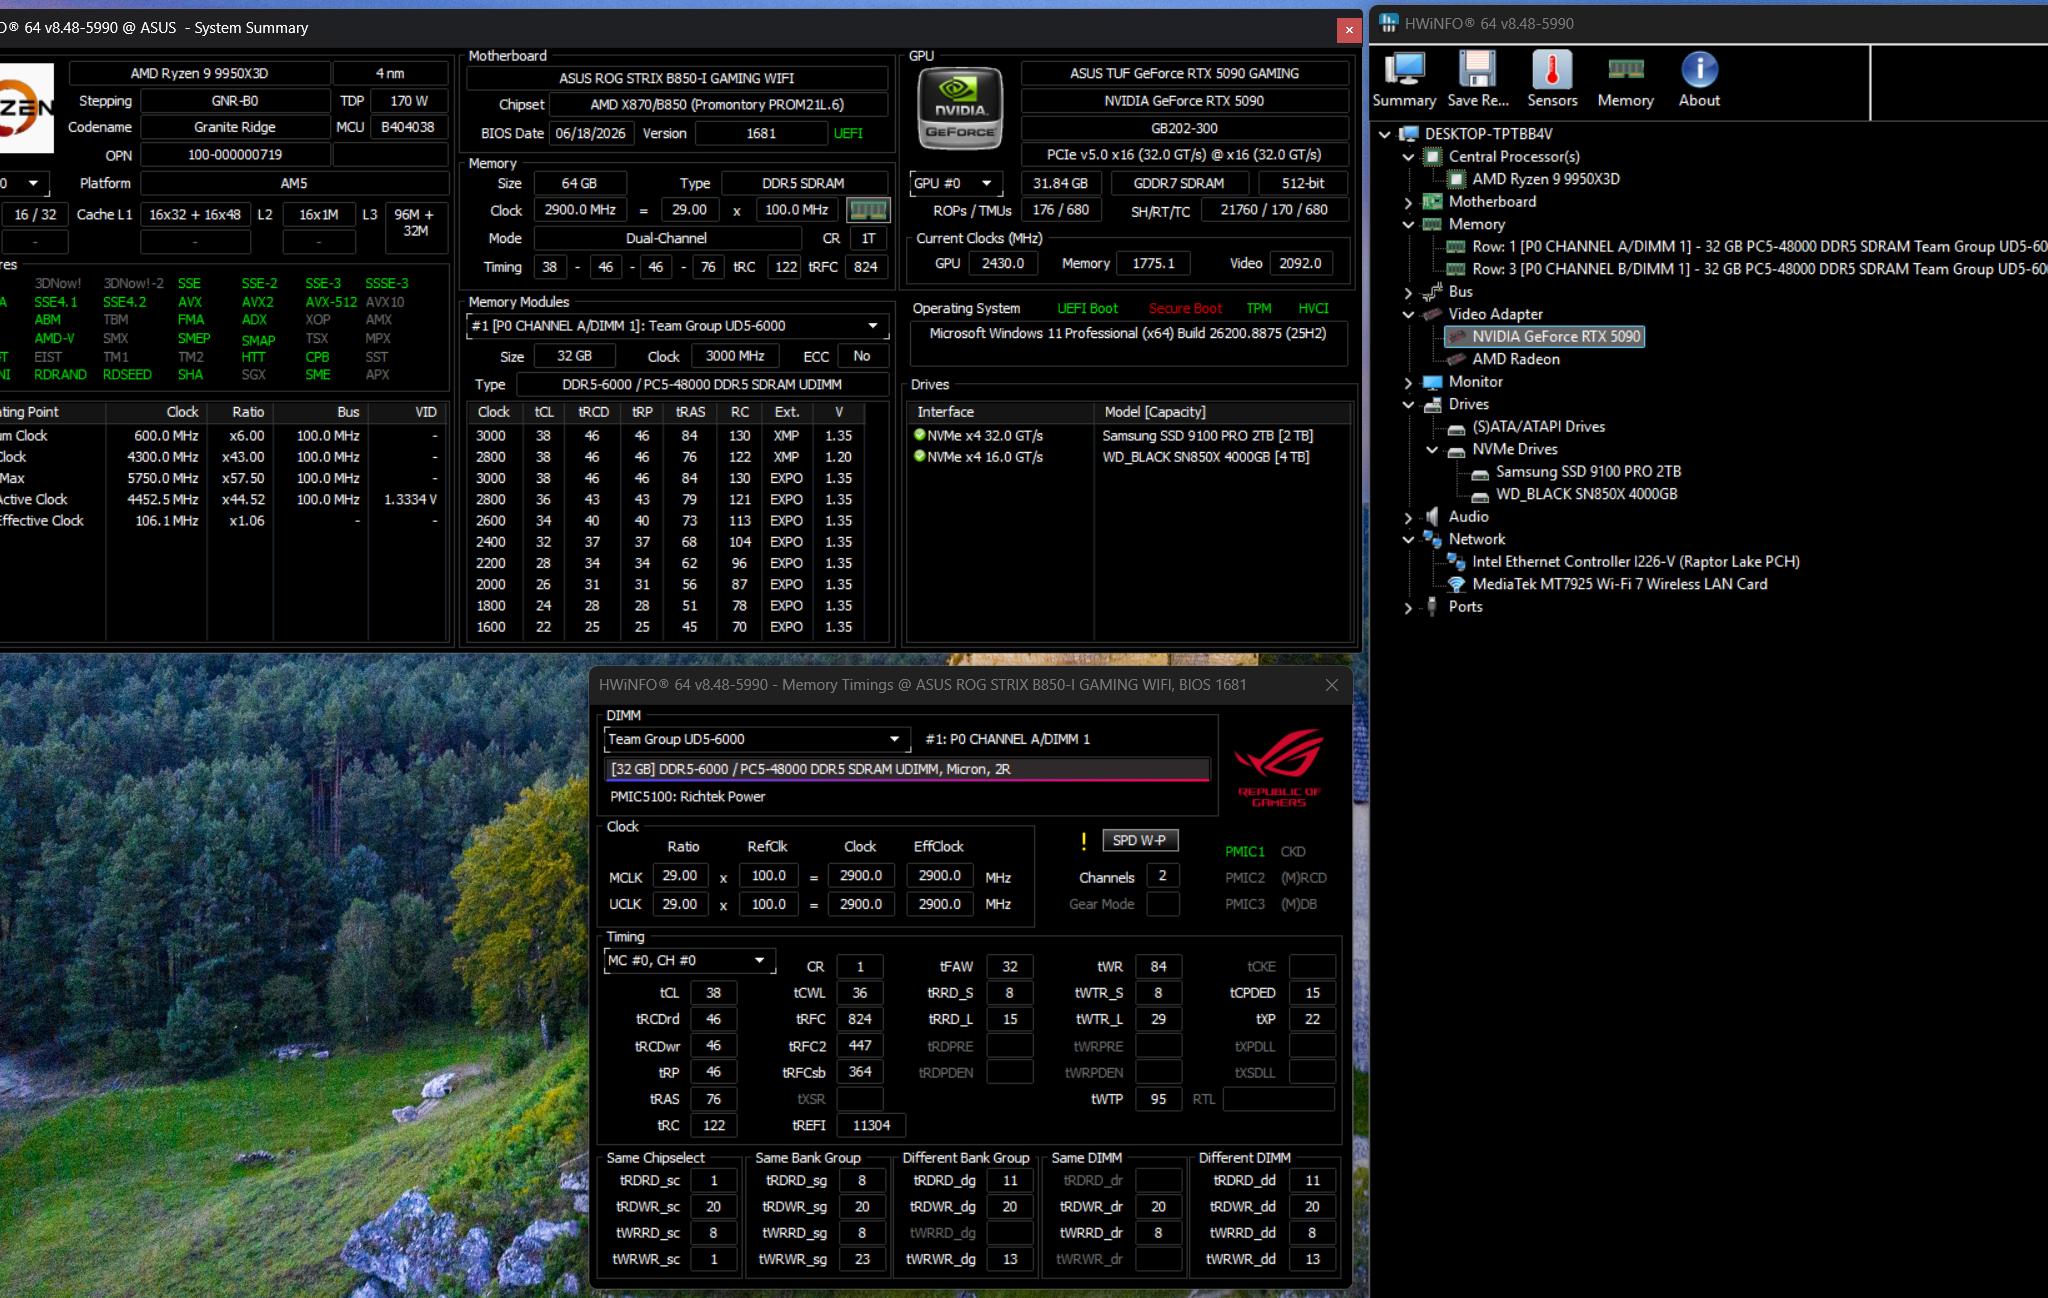The height and width of the screenshot is (1298, 2048).
Task: Expand the Audio tree node
Action: pos(1409,518)
